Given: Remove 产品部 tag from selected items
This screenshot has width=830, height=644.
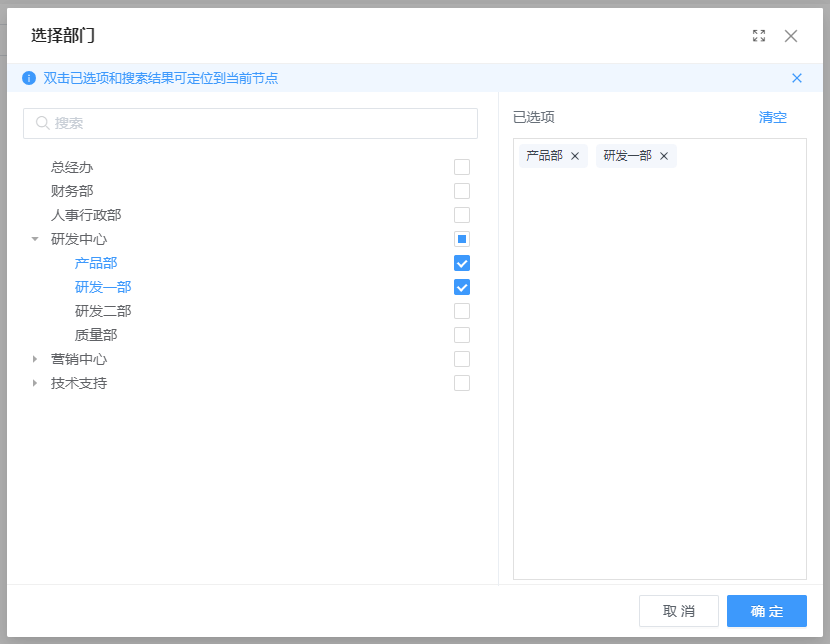Looking at the screenshot, I should (575, 156).
